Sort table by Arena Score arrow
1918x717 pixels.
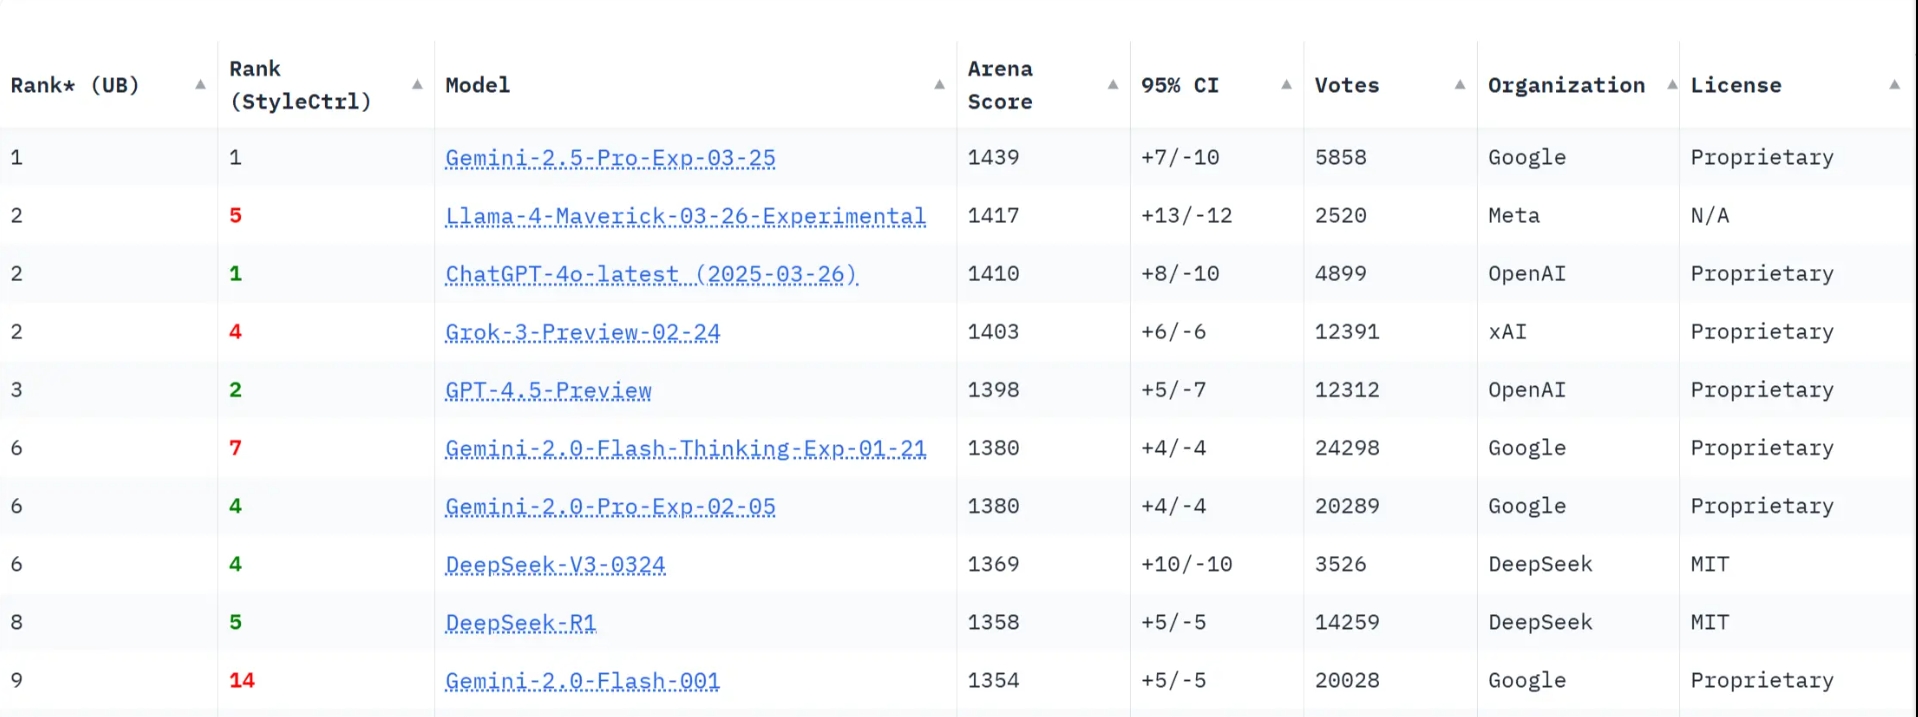pos(1112,85)
